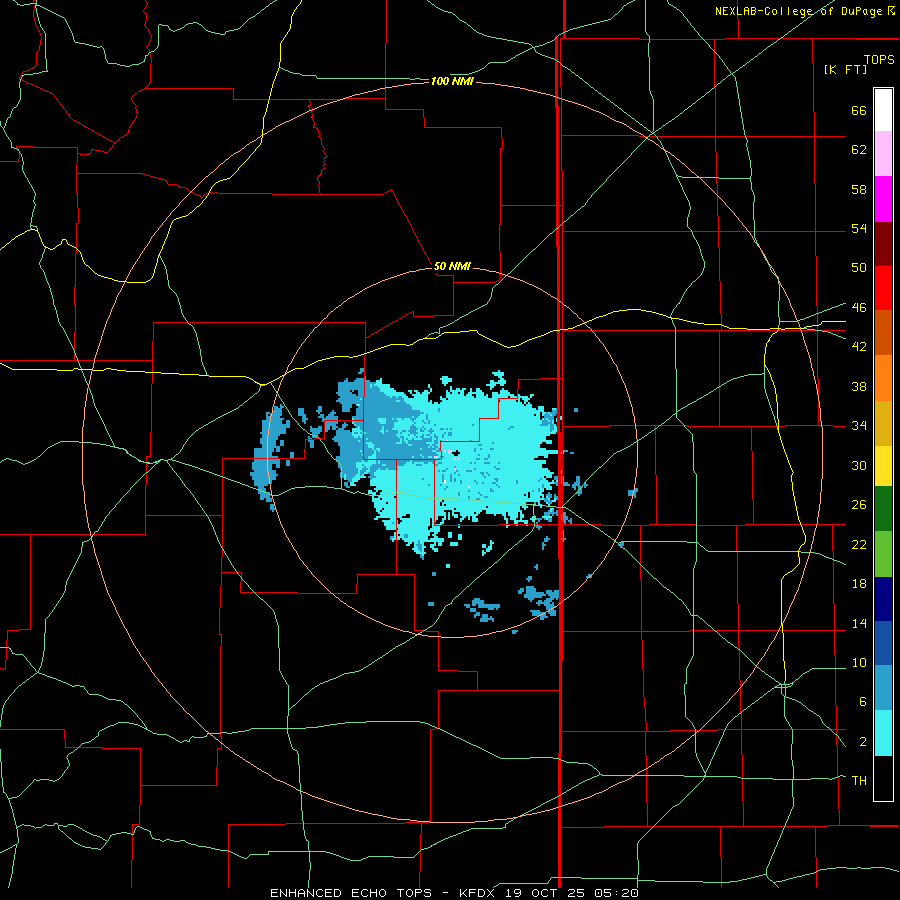Viewport: 900px width, 900px height.
Task: Click the white swatch atop the tops legend
Action: (883, 110)
